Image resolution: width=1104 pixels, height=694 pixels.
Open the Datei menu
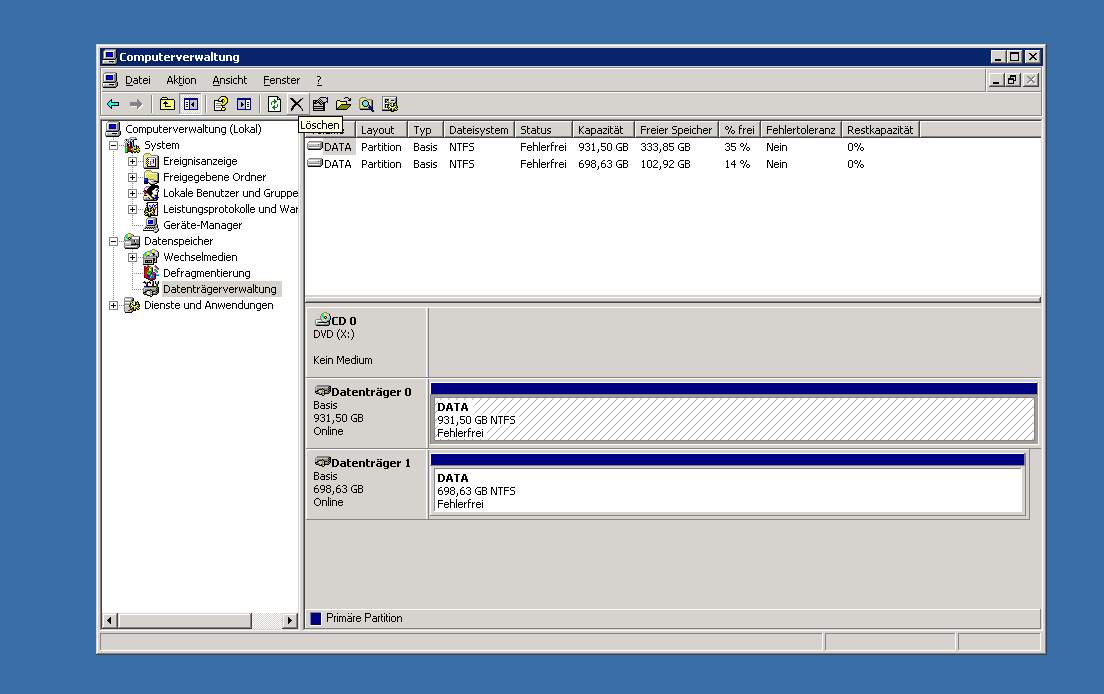[138, 80]
